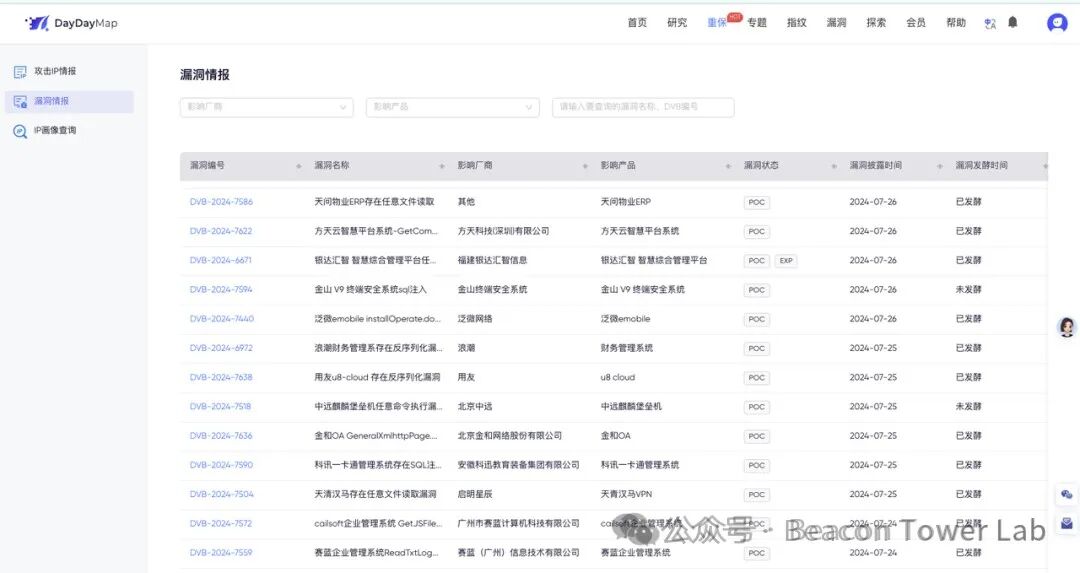Viewport: 1080px width, 573px height.
Task: Click product cell 天青汉马VPN
Action: coord(626,494)
